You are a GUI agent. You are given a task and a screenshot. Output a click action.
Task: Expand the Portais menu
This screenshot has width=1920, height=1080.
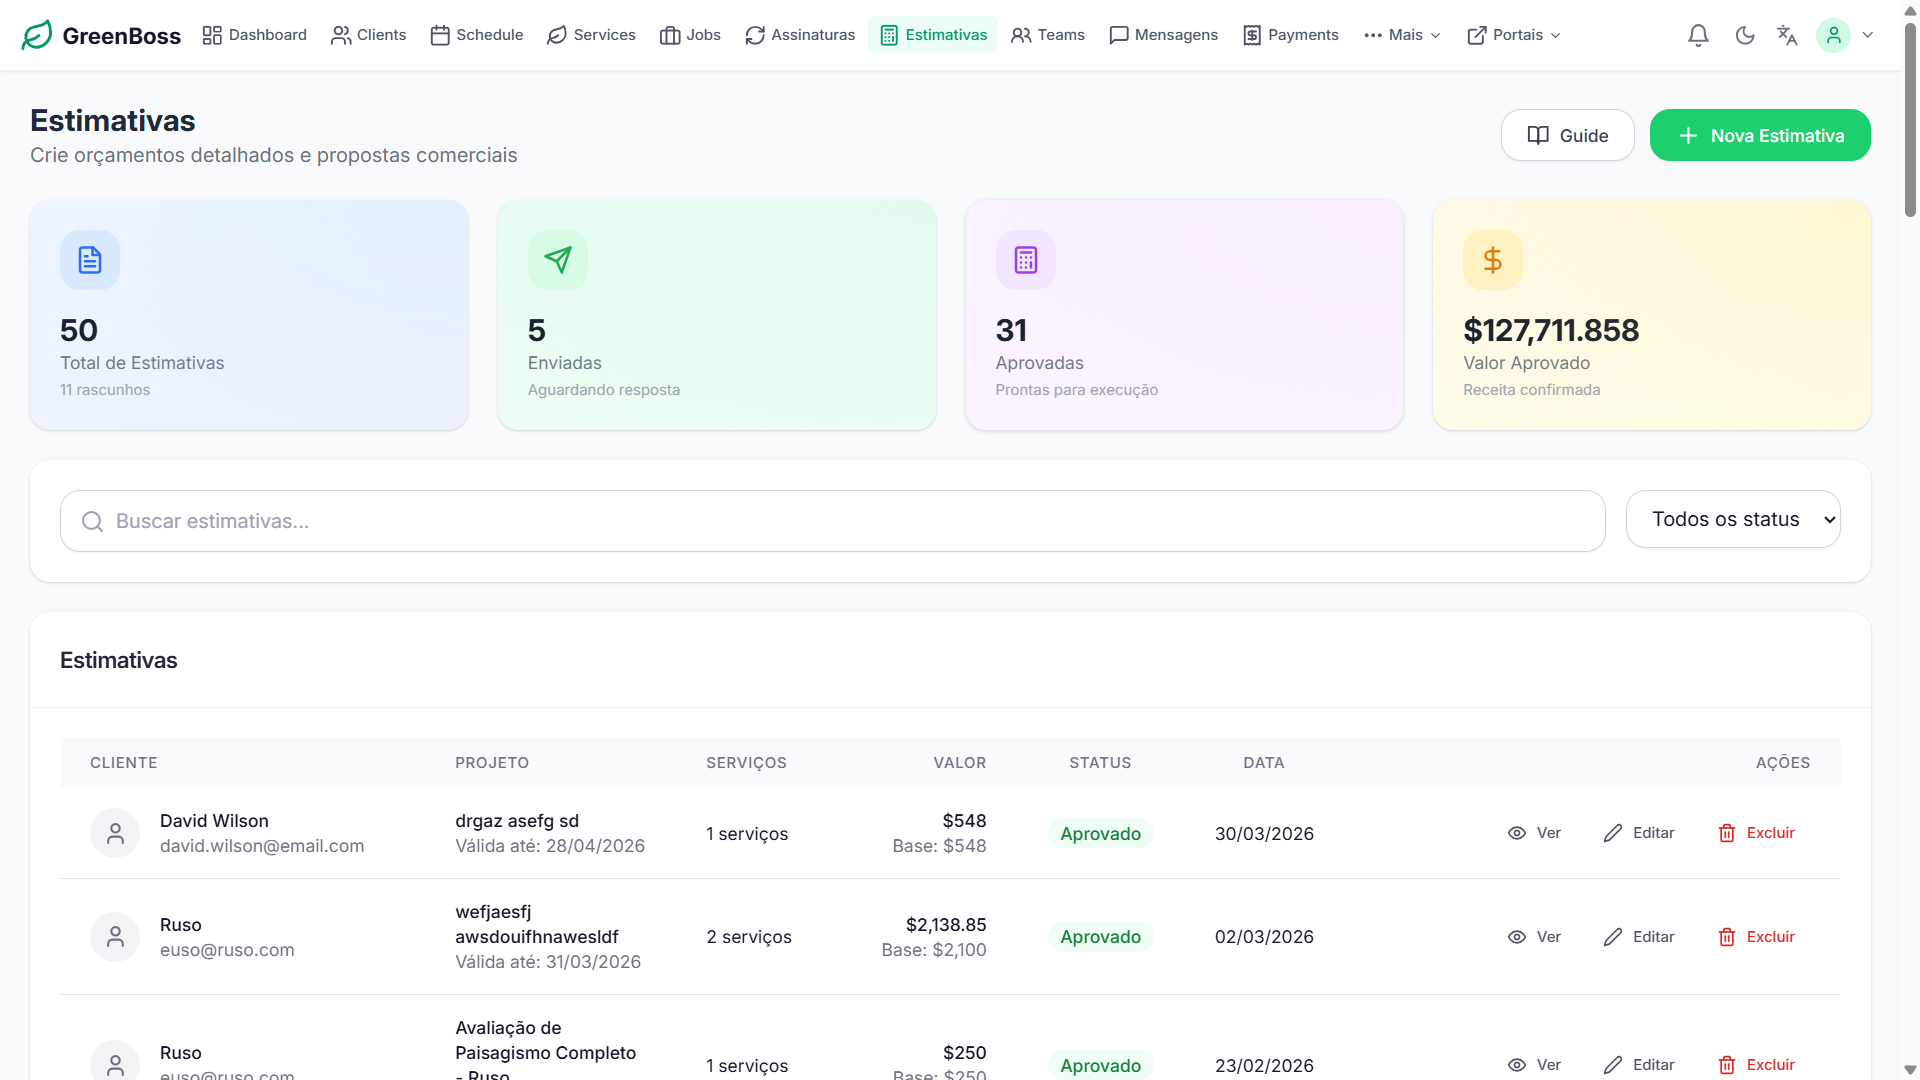(x=1513, y=35)
